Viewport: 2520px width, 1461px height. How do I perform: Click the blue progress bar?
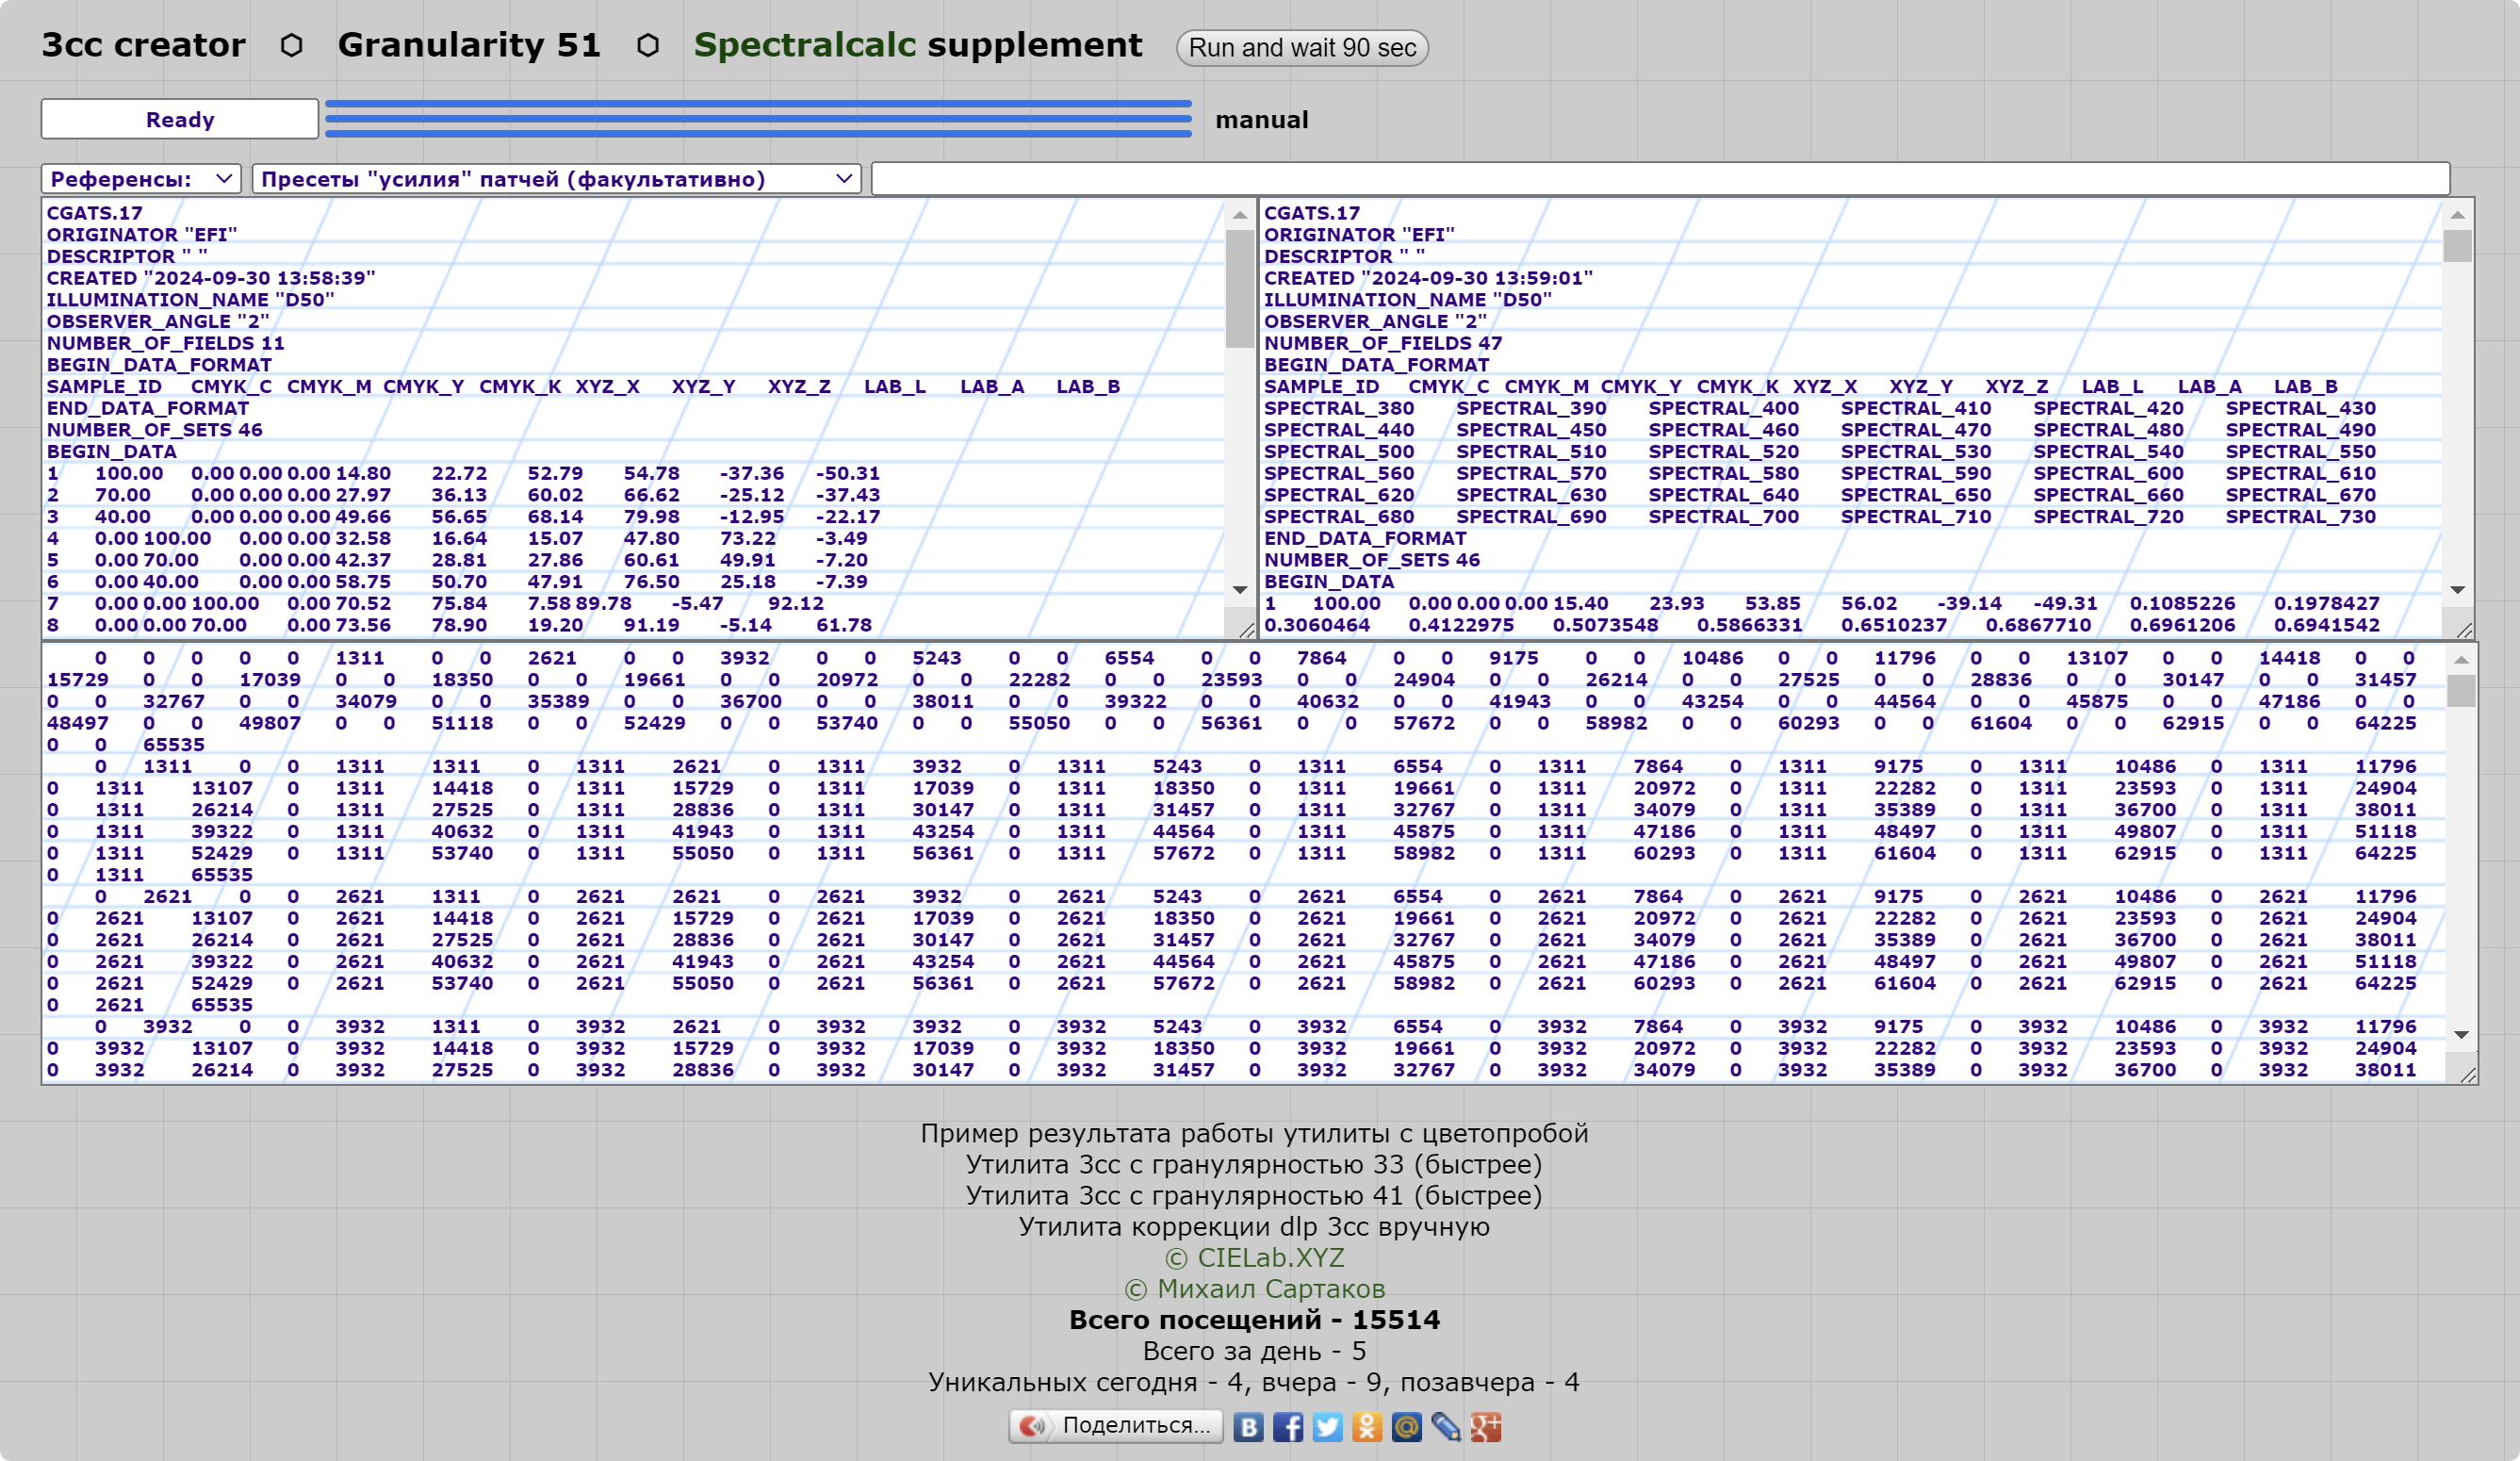tap(758, 118)
